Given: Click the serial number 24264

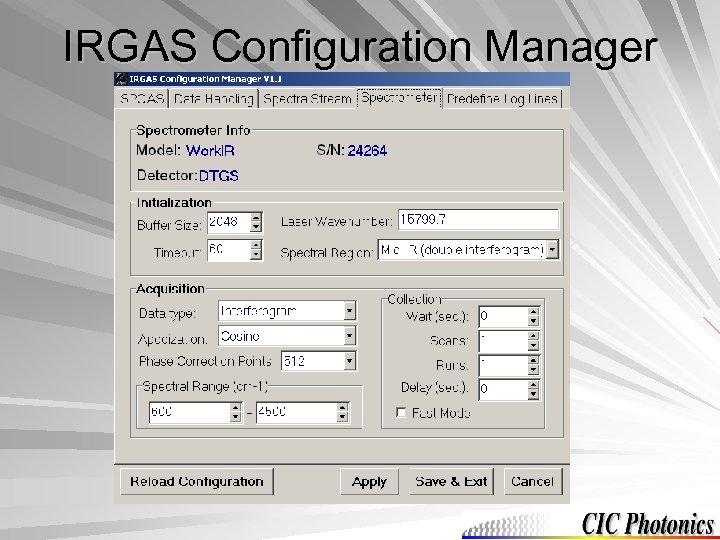Looking at the screenshot, I should (x=367, y=151).
